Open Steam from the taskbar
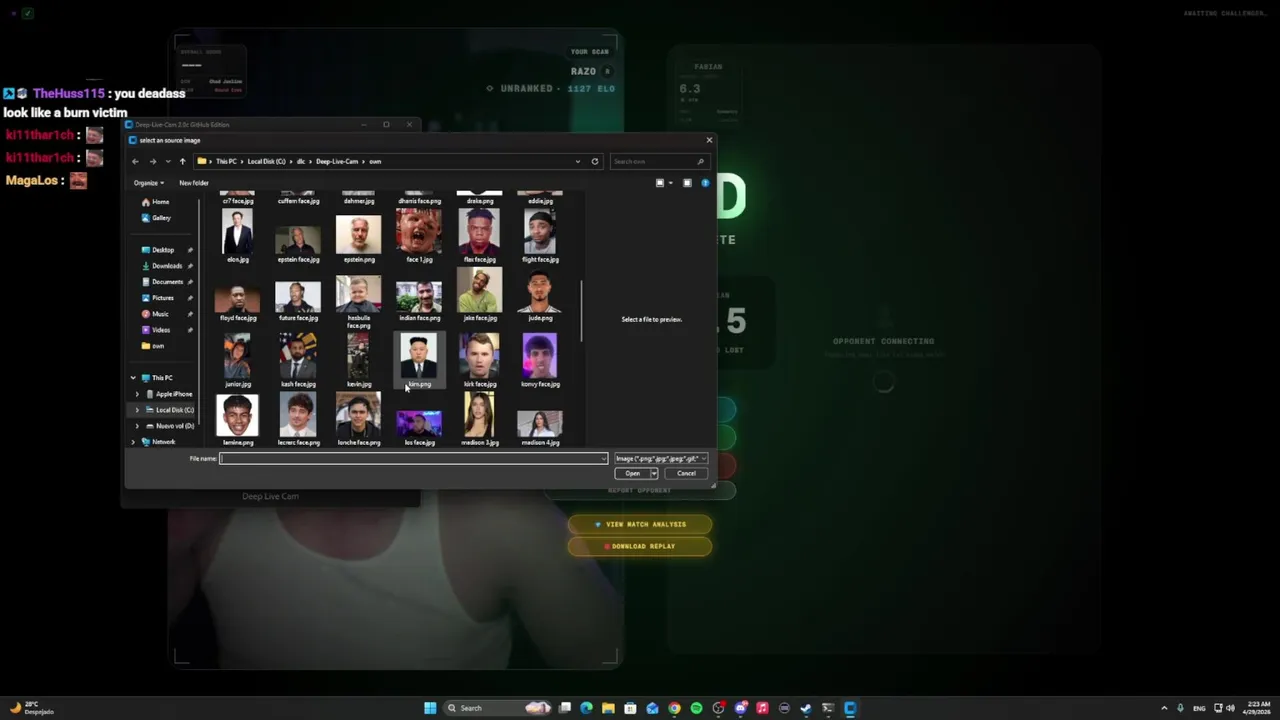Image resolution: width=1280 pixels, height=720 pixels. click(x=806, y=708)
